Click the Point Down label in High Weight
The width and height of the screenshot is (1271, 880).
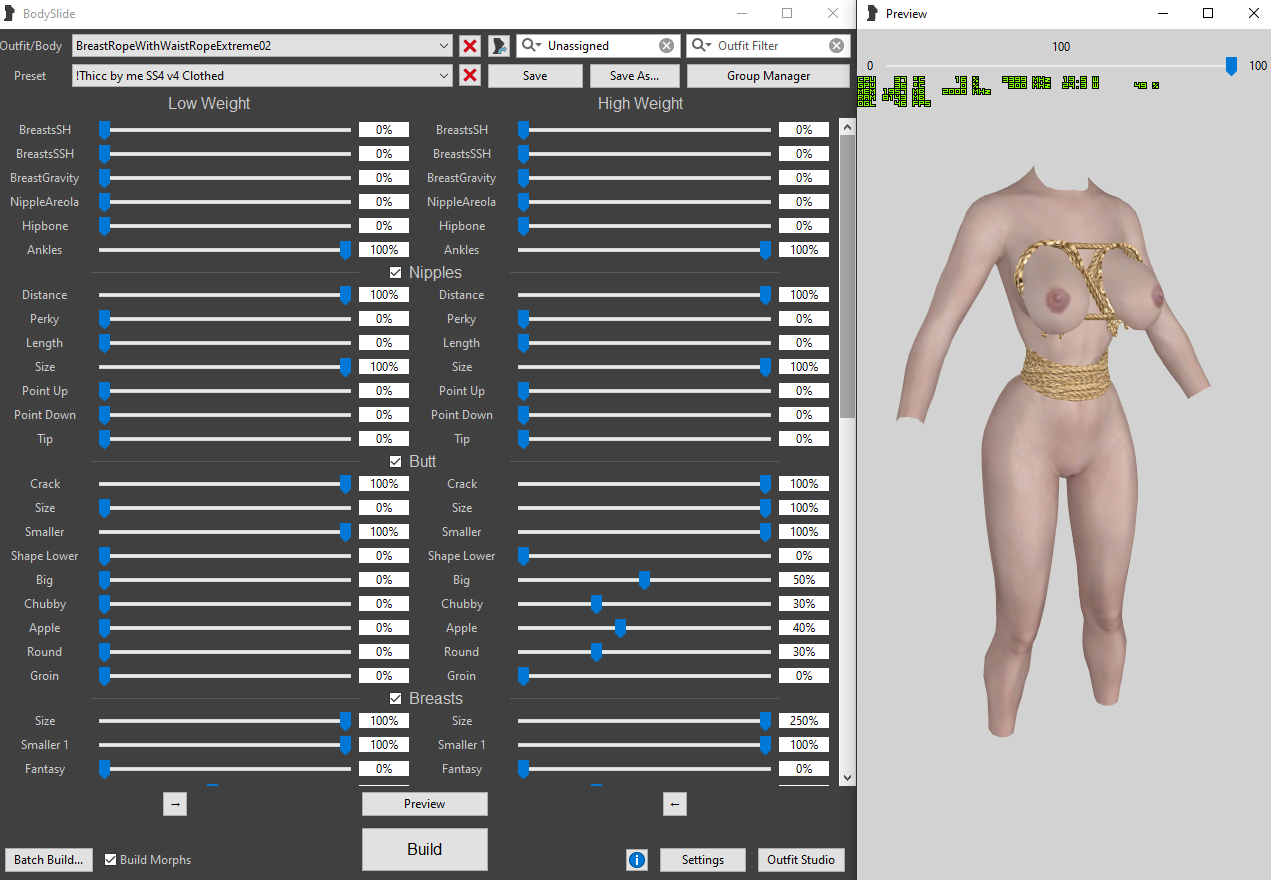pos(462,415)
